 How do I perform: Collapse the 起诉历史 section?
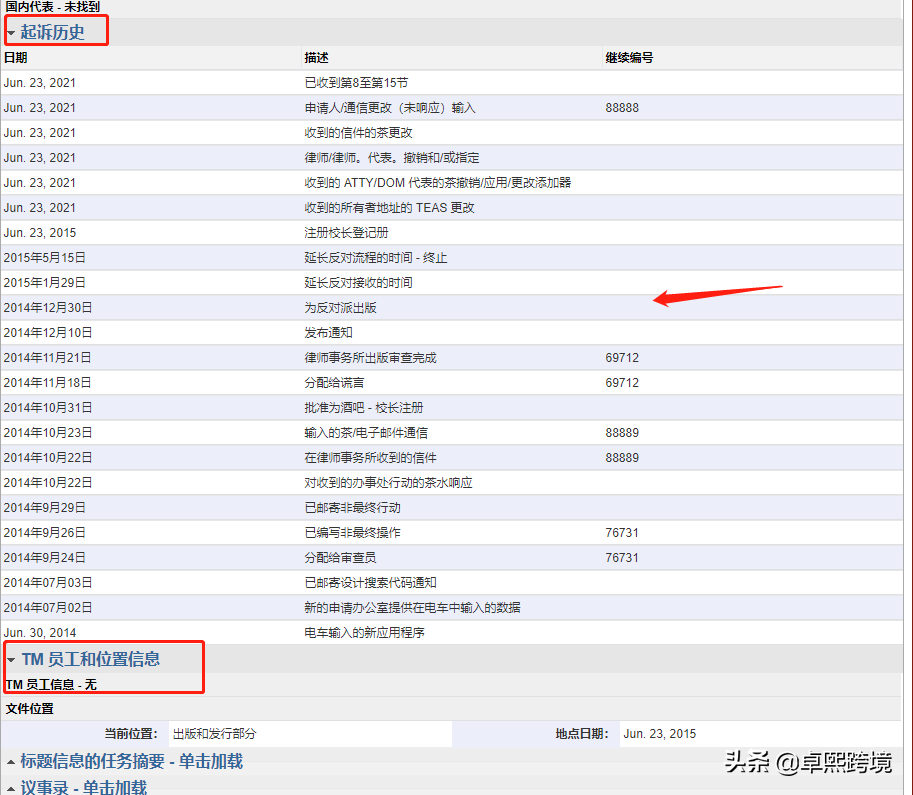coord(52,32)
